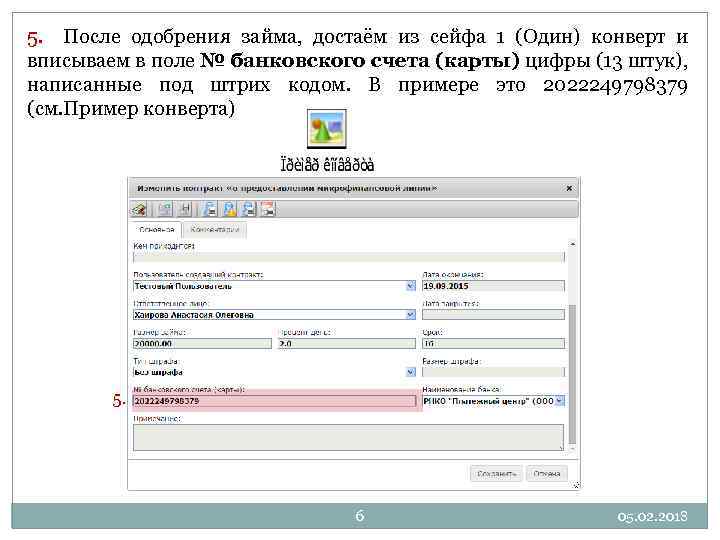This screenshot has height=540, width=720.
Task: Click the slide date 05.02.2018
Action: pos(652,517)
